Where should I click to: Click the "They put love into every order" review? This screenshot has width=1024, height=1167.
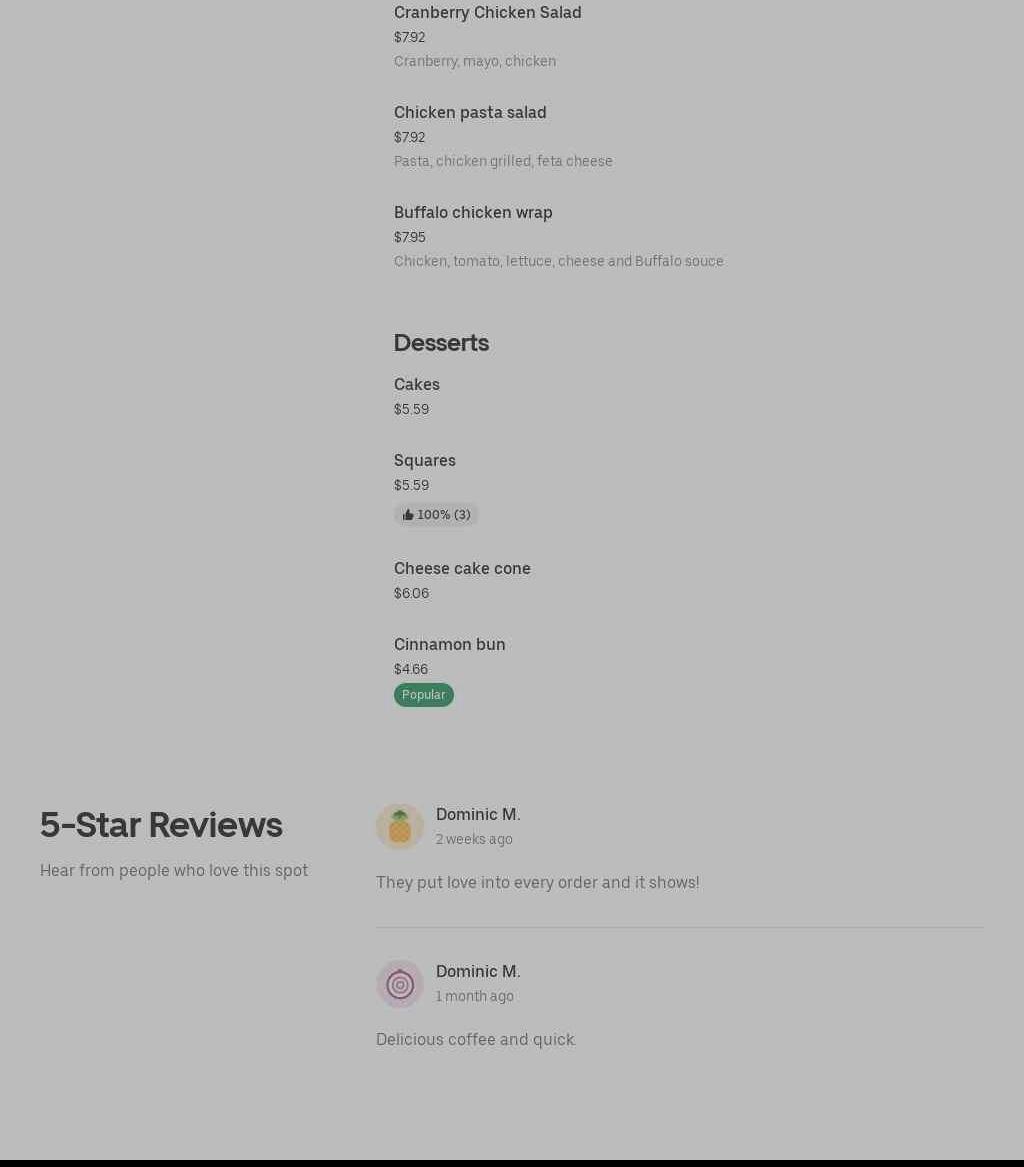[x=537, y=882]
